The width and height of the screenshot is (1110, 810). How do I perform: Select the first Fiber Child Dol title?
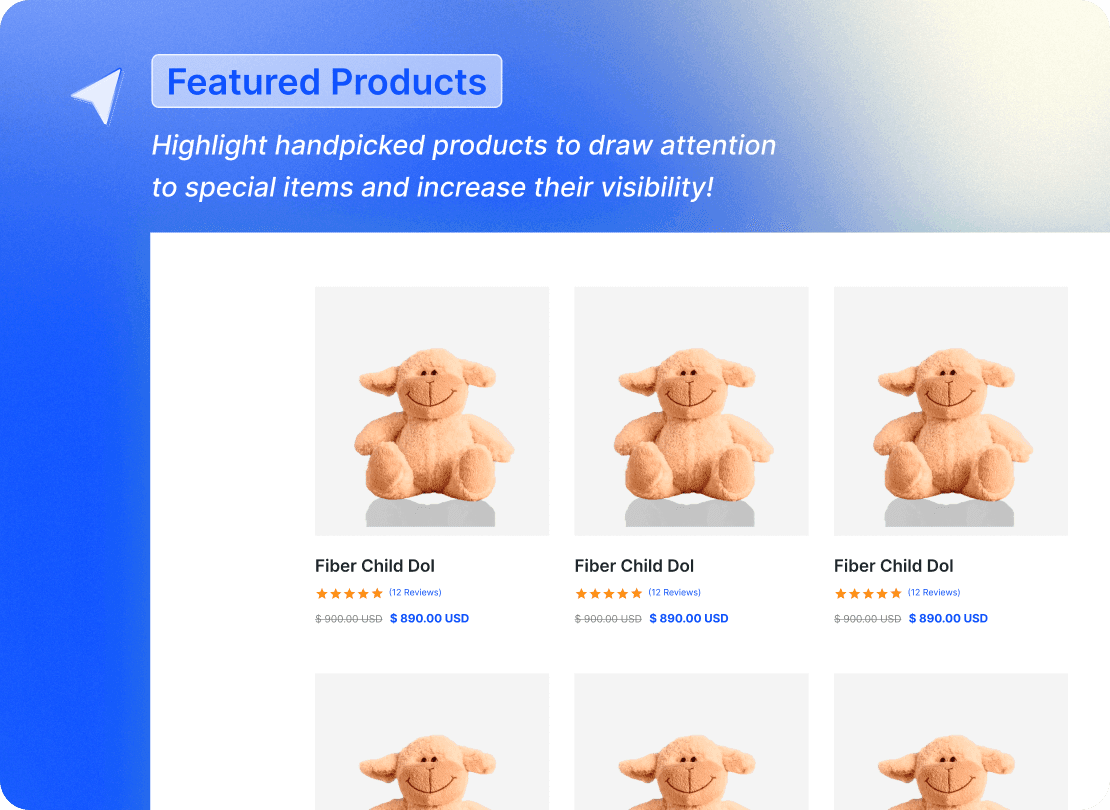click(374, 566)
